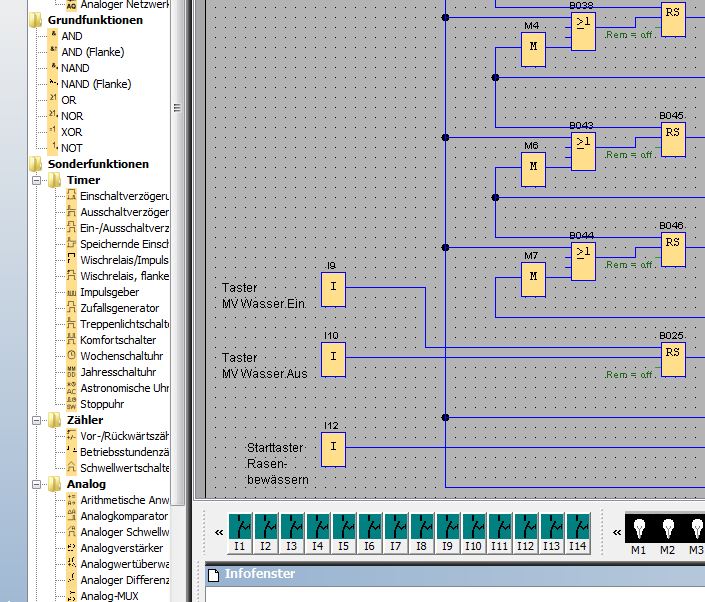Select the Impulsgeber tree entry
Viewport: 705px width, 602px height.
[108, 292]
